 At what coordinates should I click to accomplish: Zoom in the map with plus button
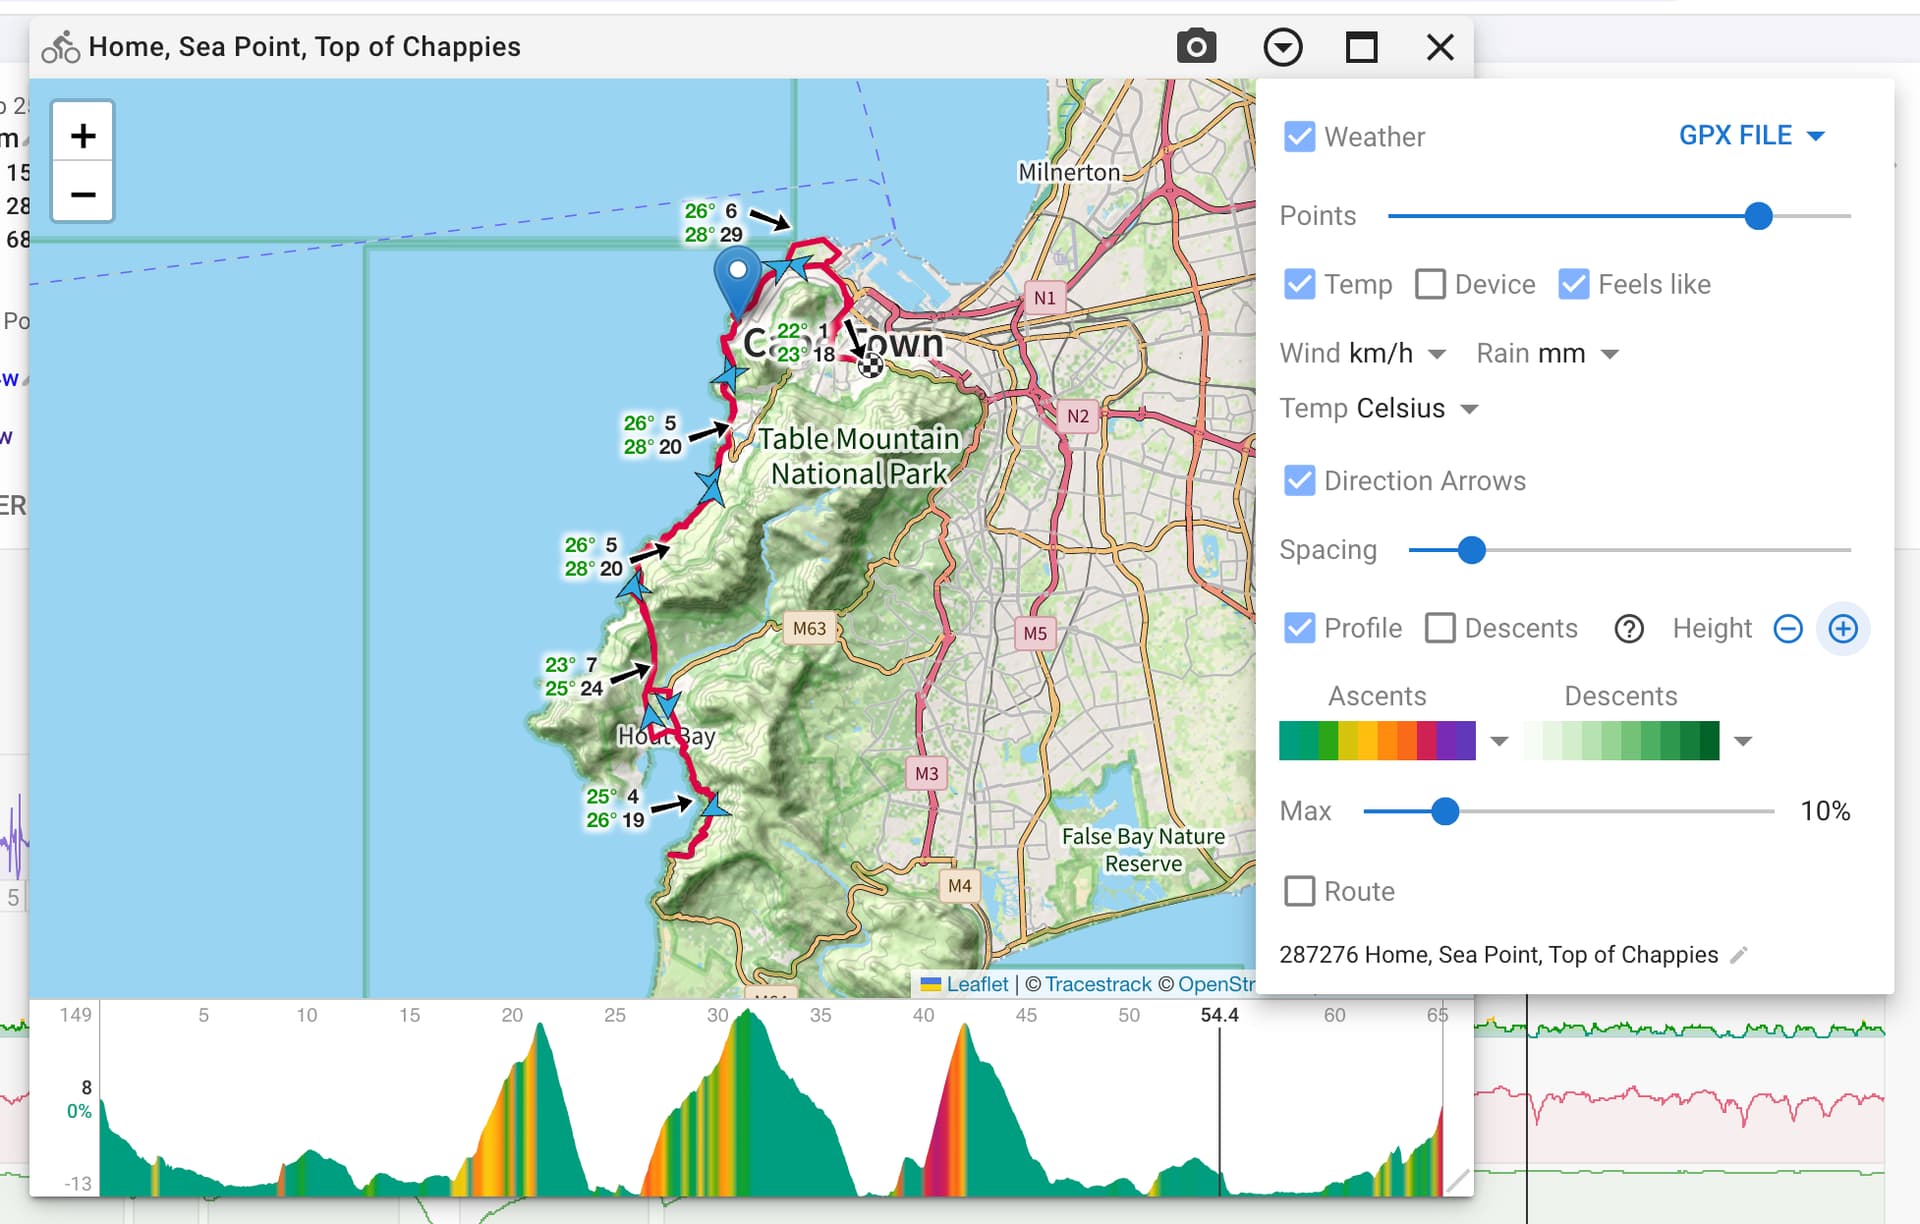pyautogui.click(x=83, y=135)
